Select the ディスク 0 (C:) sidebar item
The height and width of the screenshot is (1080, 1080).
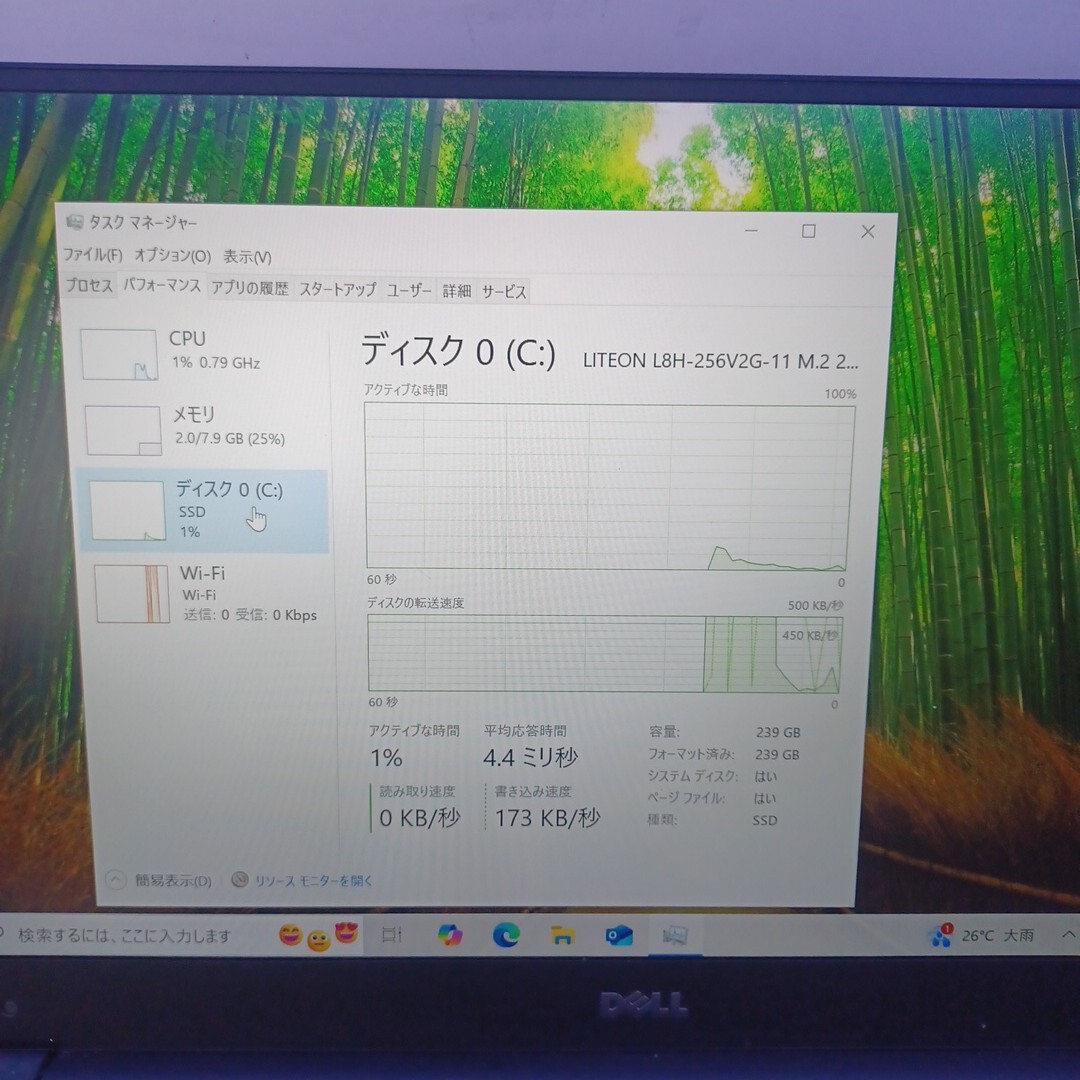[203, 510]
